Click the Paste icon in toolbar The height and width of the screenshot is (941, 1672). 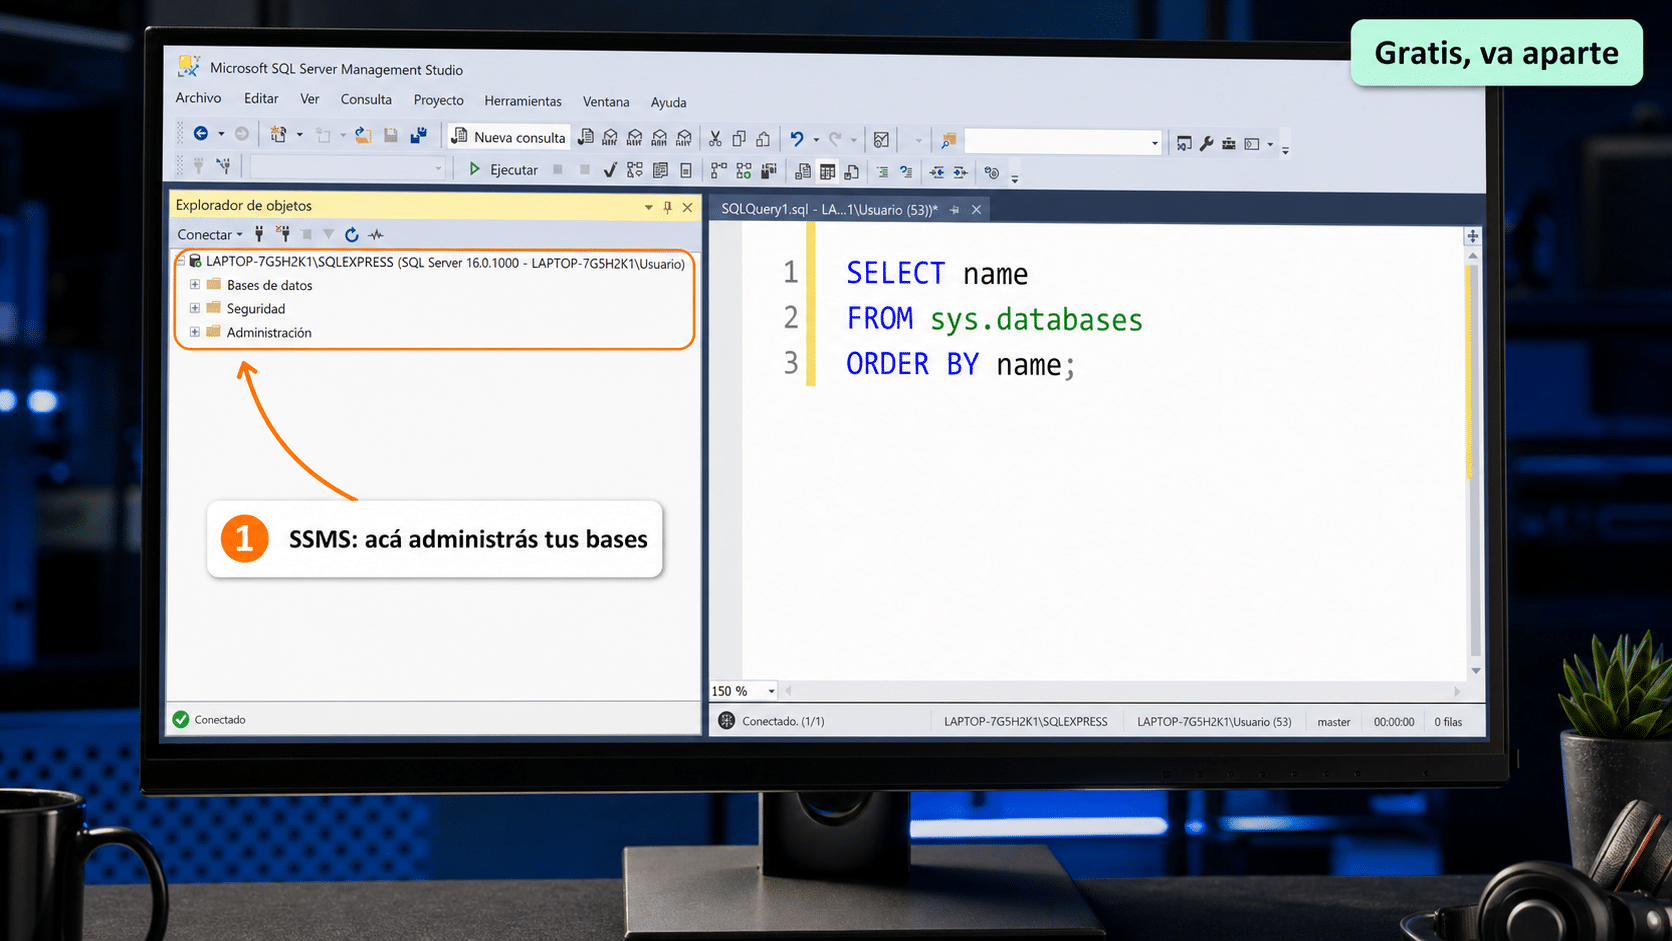click(x=763, y=139)
